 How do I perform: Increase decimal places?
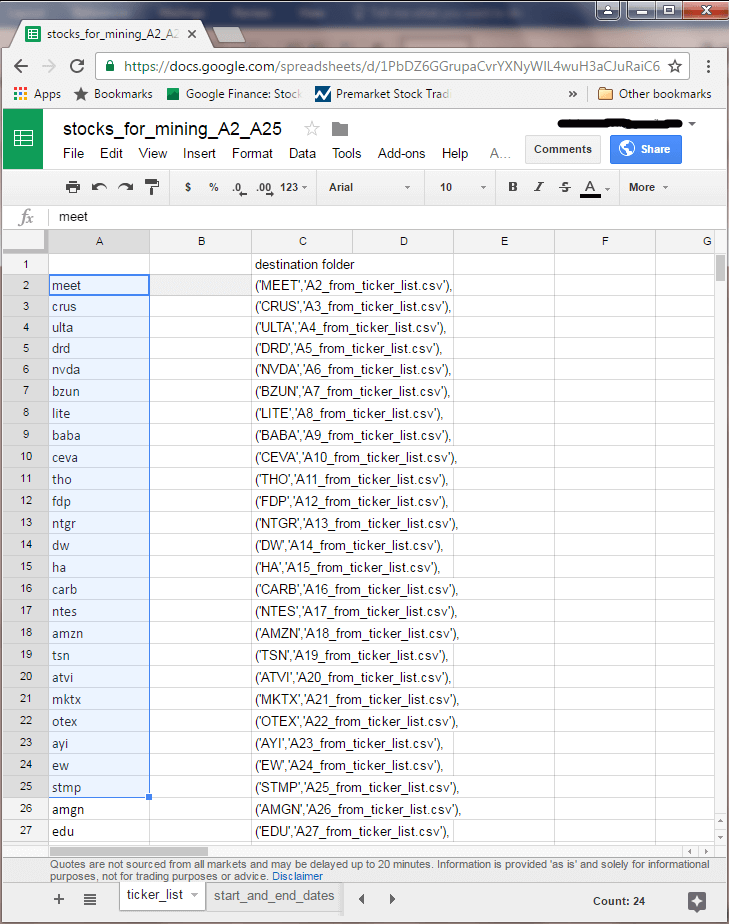265,188
